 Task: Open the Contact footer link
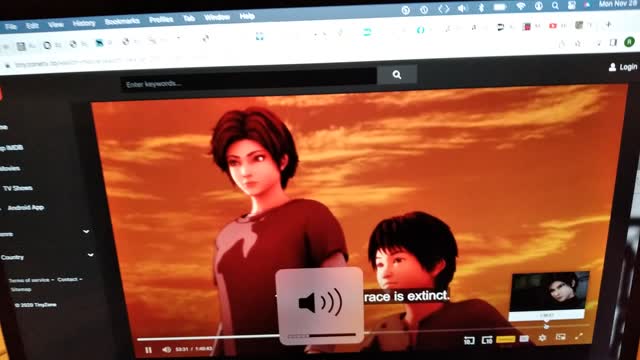[67, 279]
